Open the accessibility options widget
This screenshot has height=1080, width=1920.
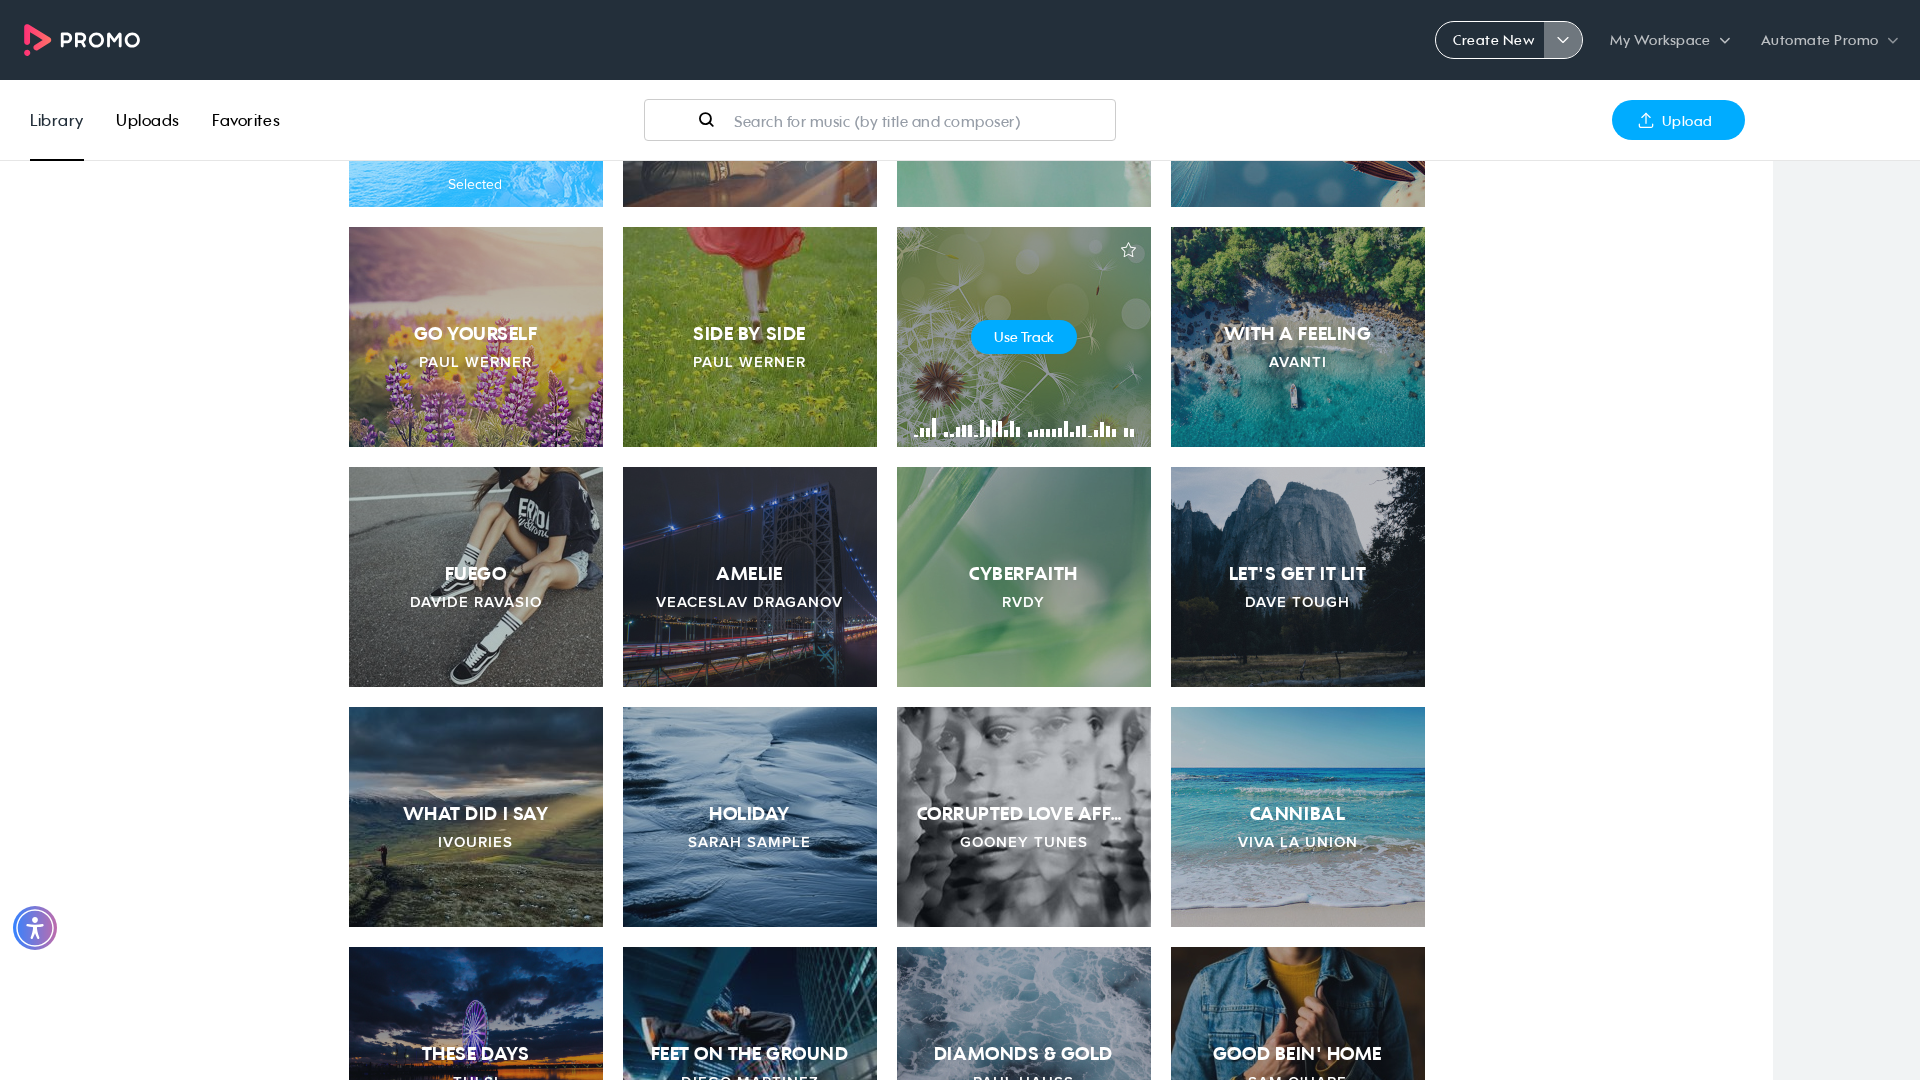click(35, 928)
